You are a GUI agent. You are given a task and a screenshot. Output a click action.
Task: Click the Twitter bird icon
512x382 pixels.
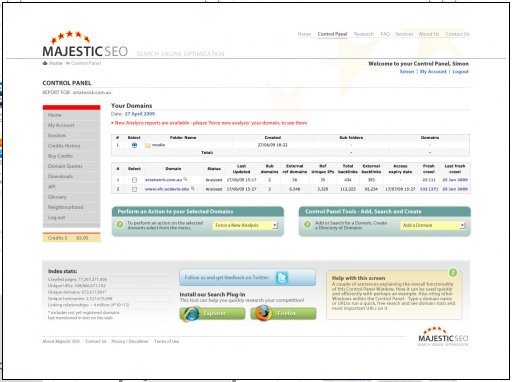pos(282,278)
